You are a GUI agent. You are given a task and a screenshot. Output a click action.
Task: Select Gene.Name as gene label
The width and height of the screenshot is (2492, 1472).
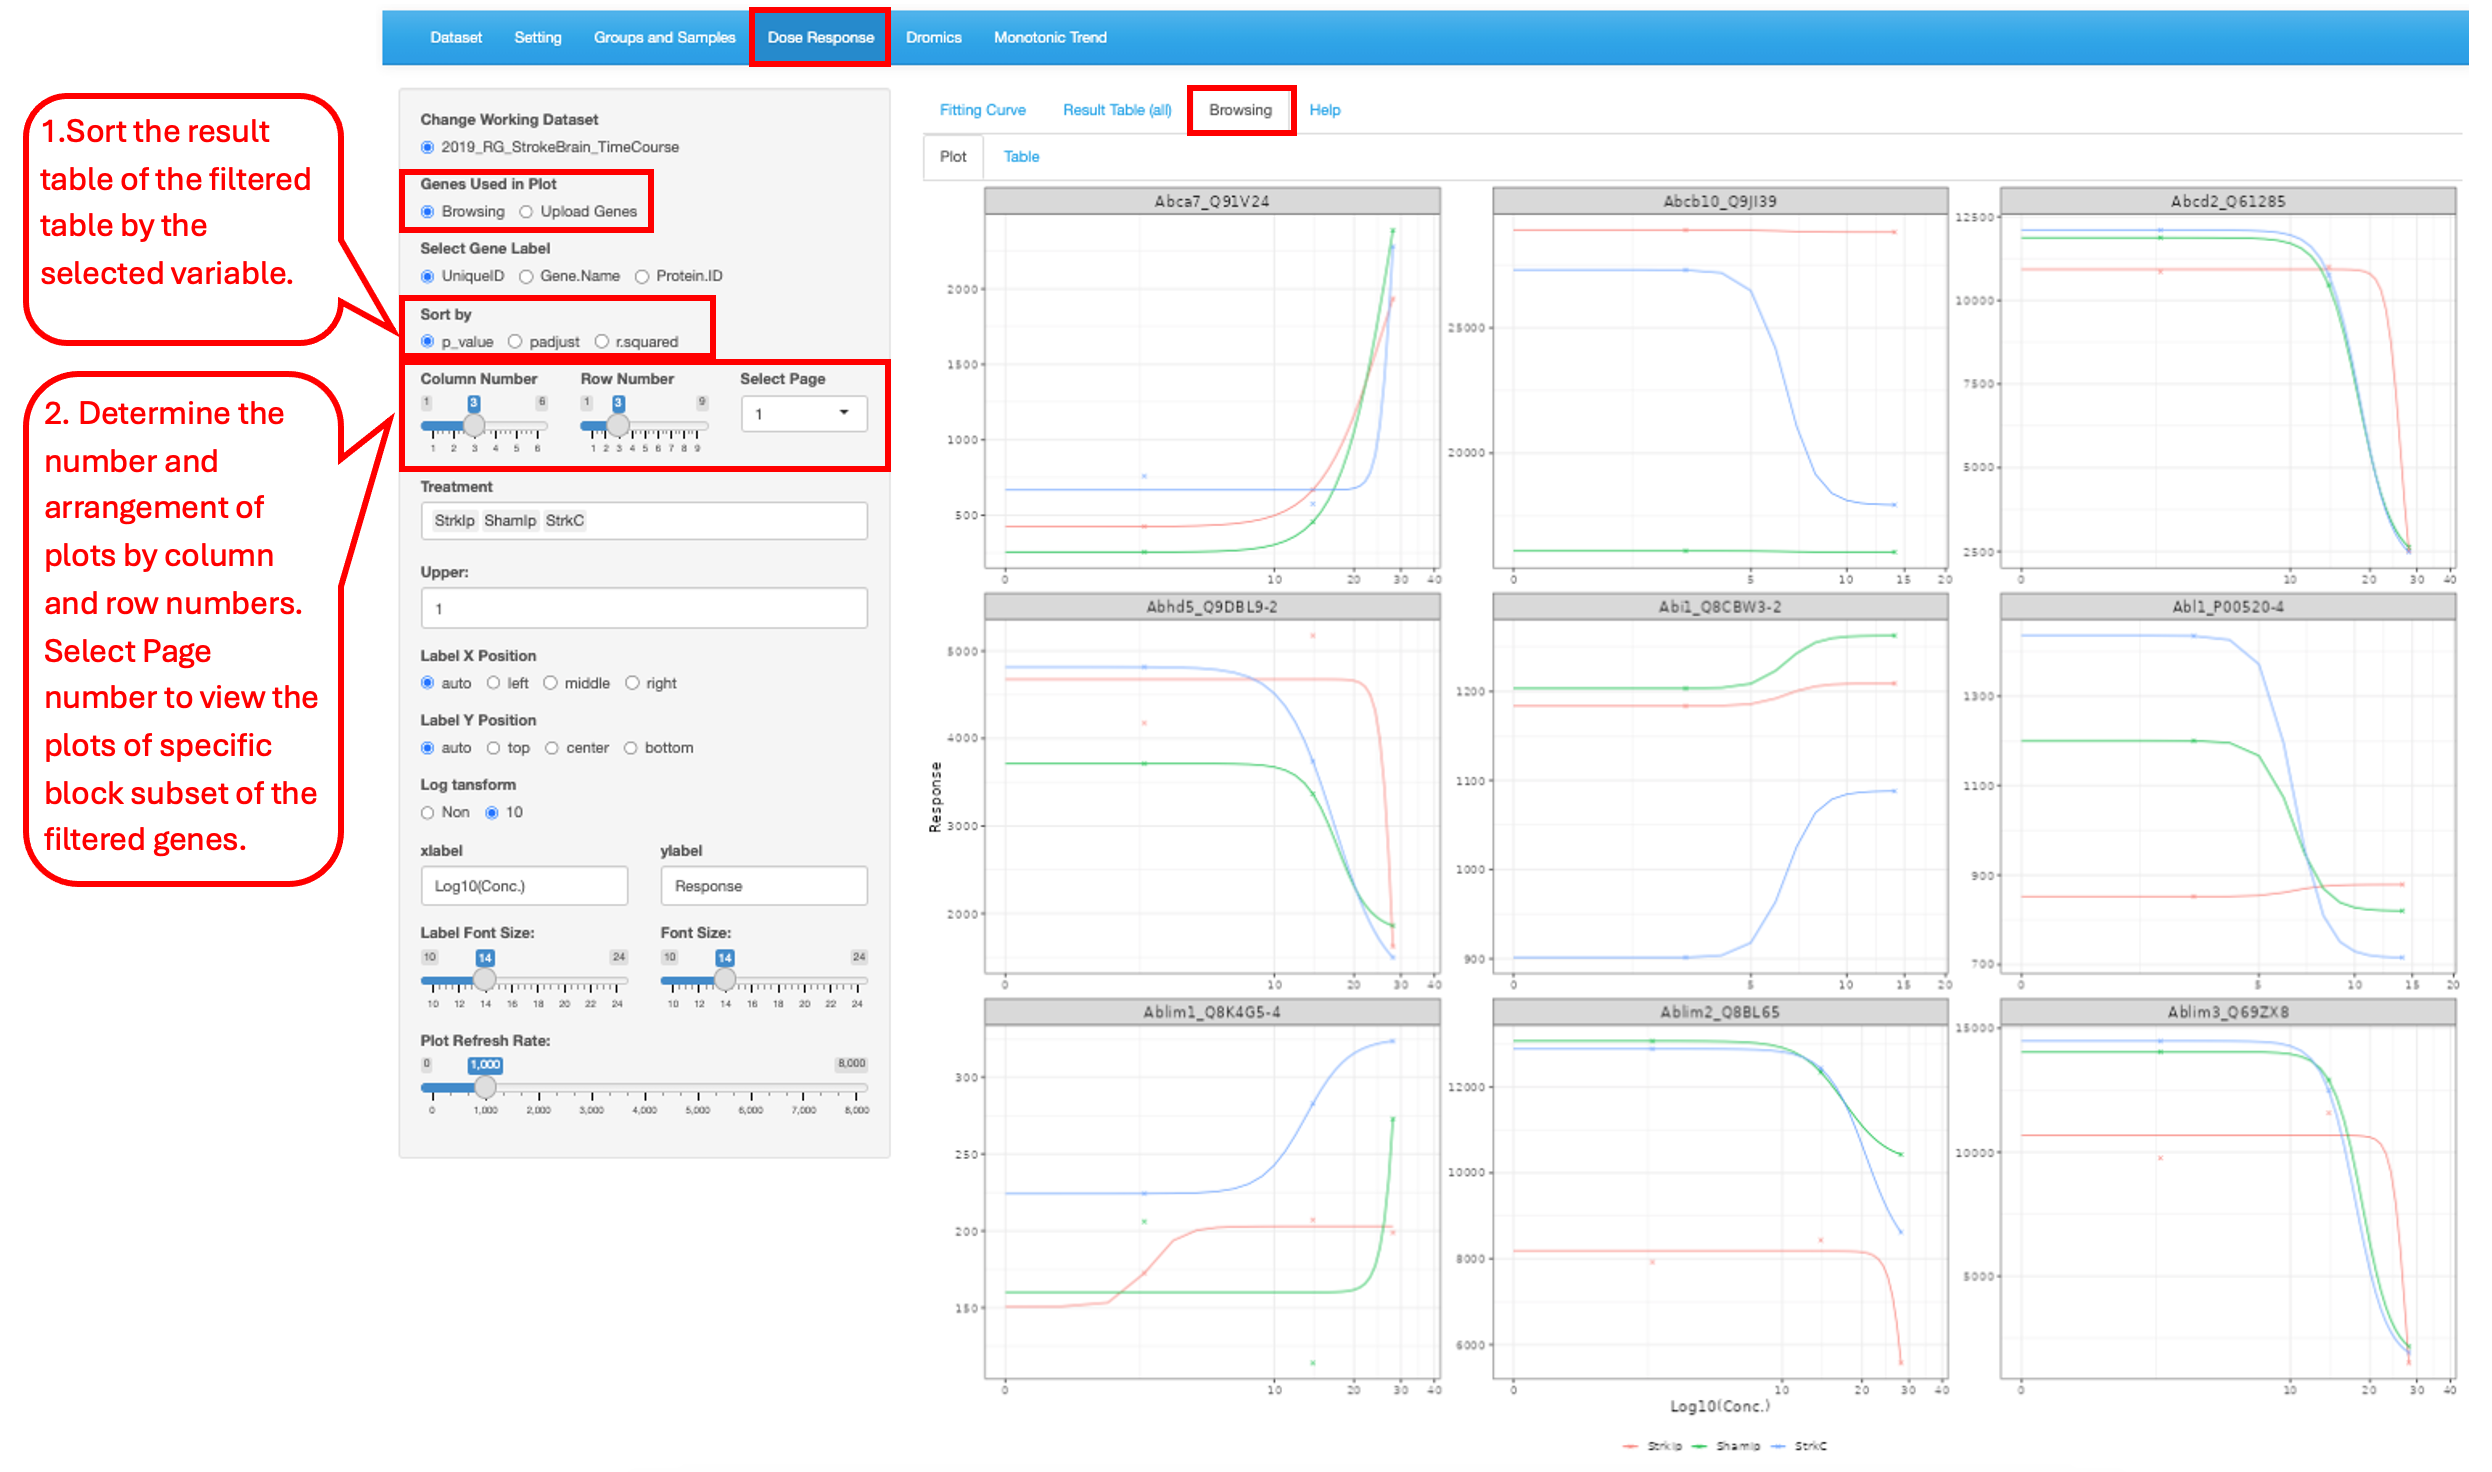click(526, 277)
